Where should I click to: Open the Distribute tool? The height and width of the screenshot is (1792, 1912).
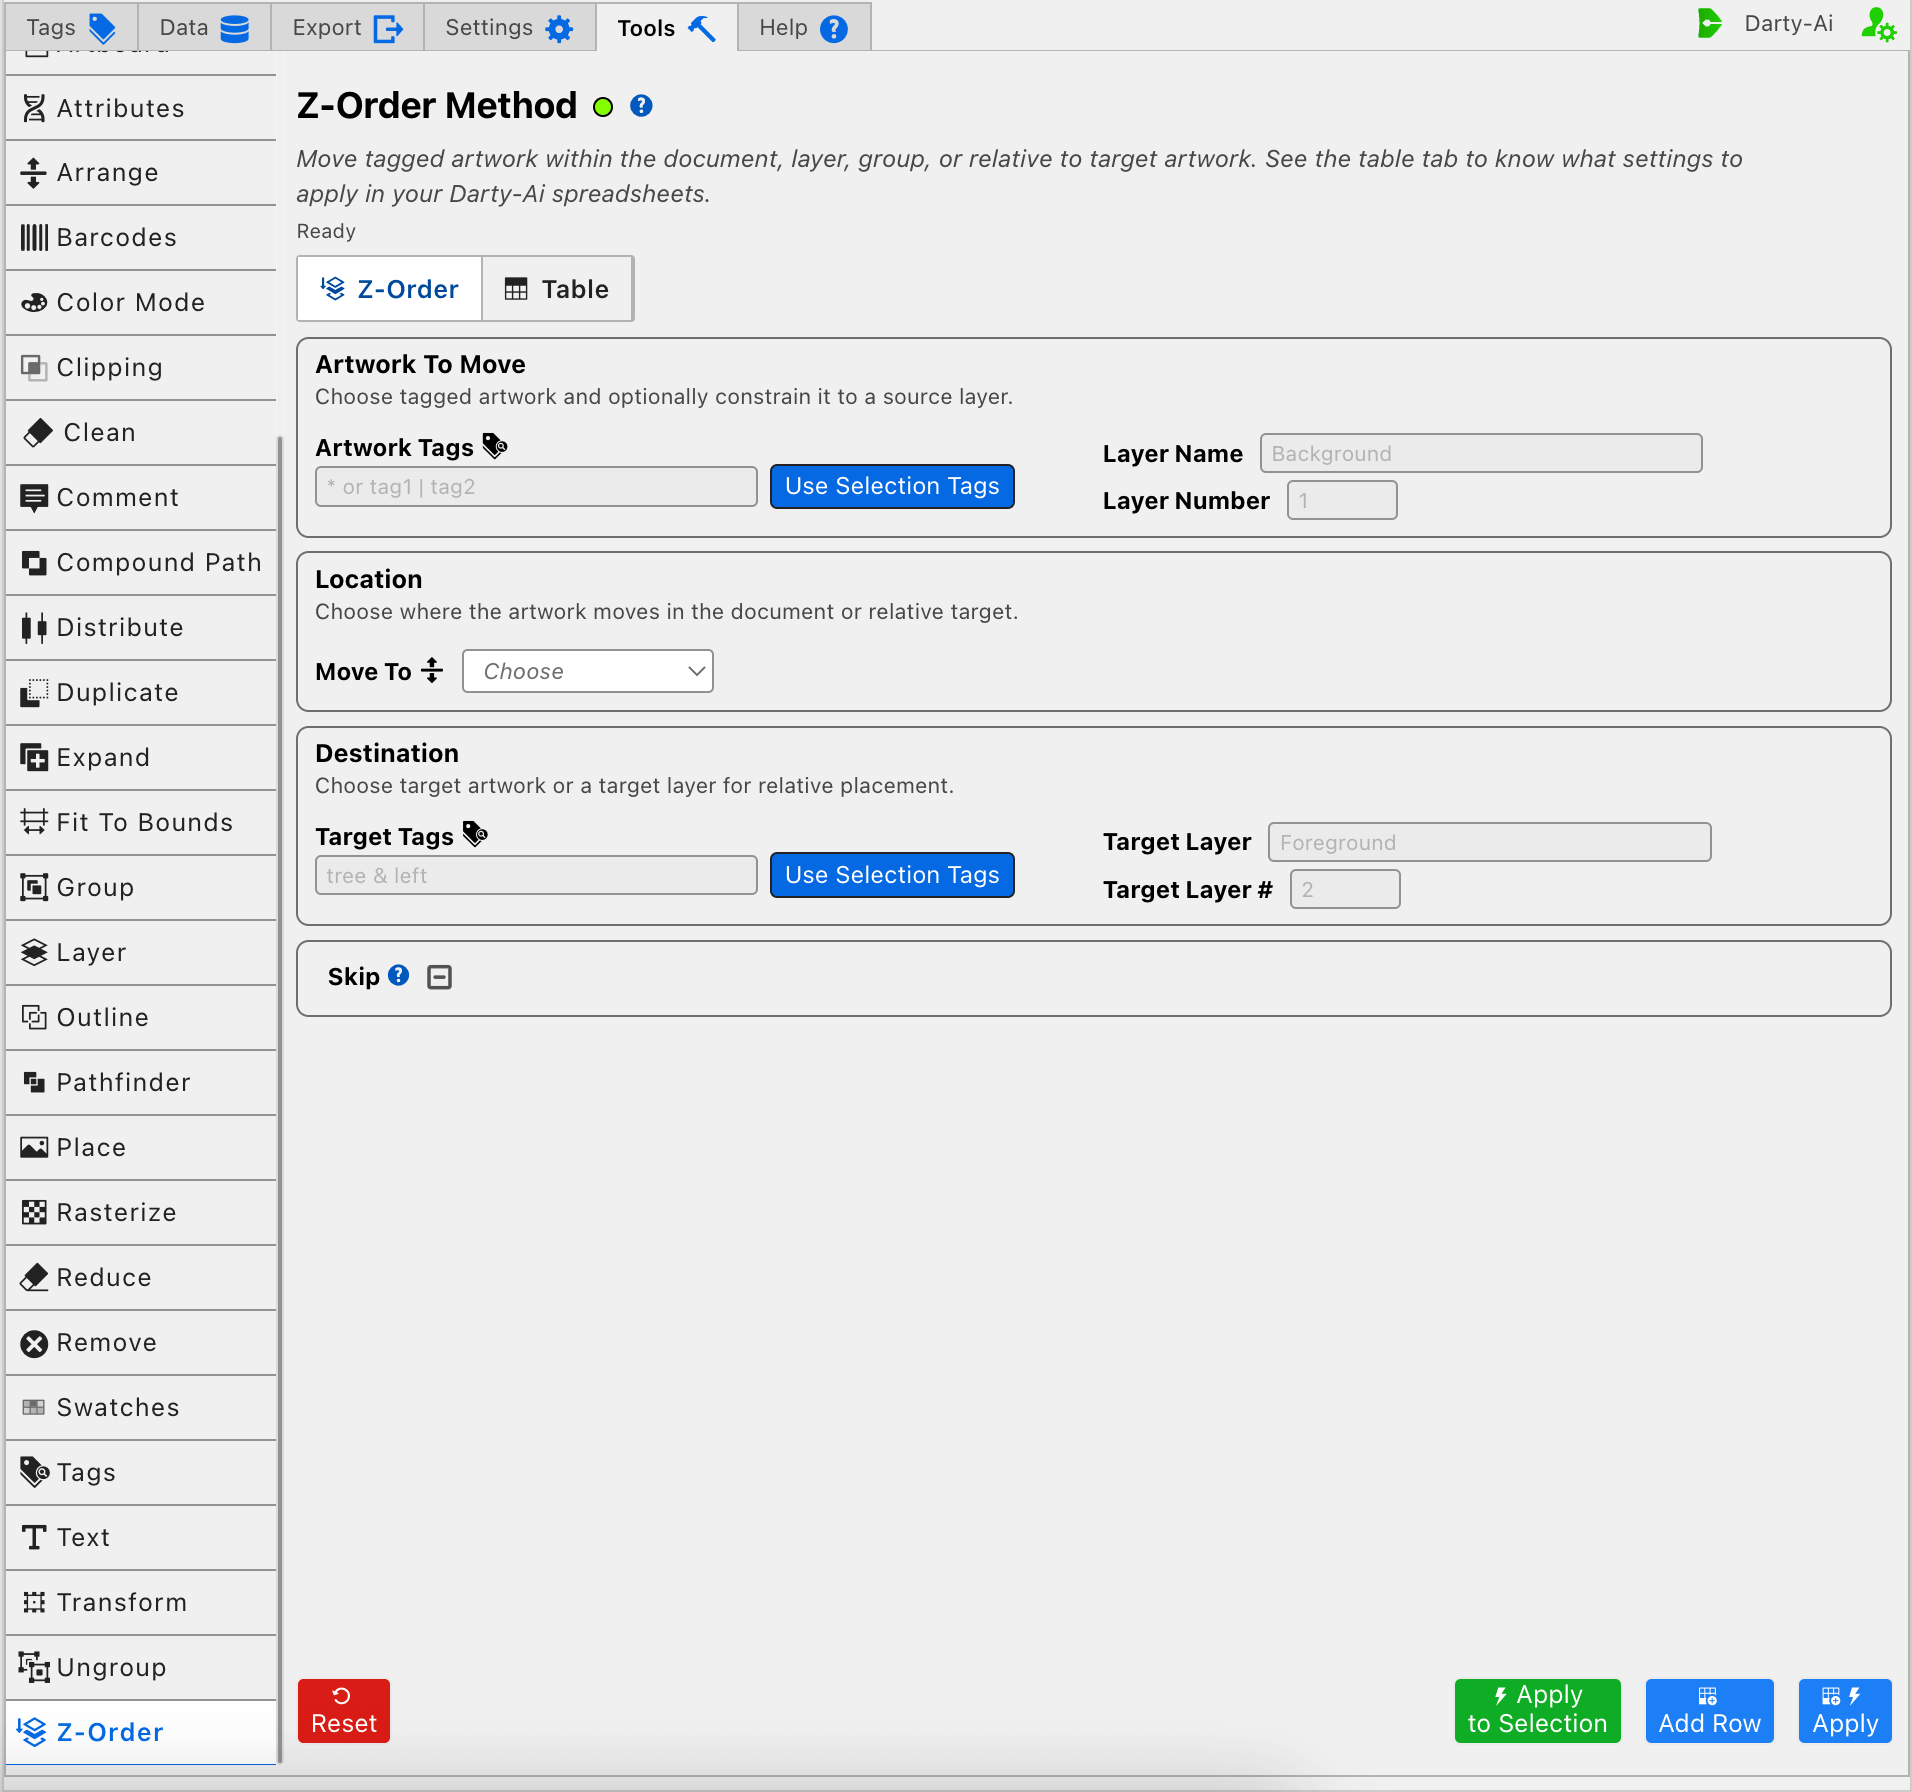(141, 628)
